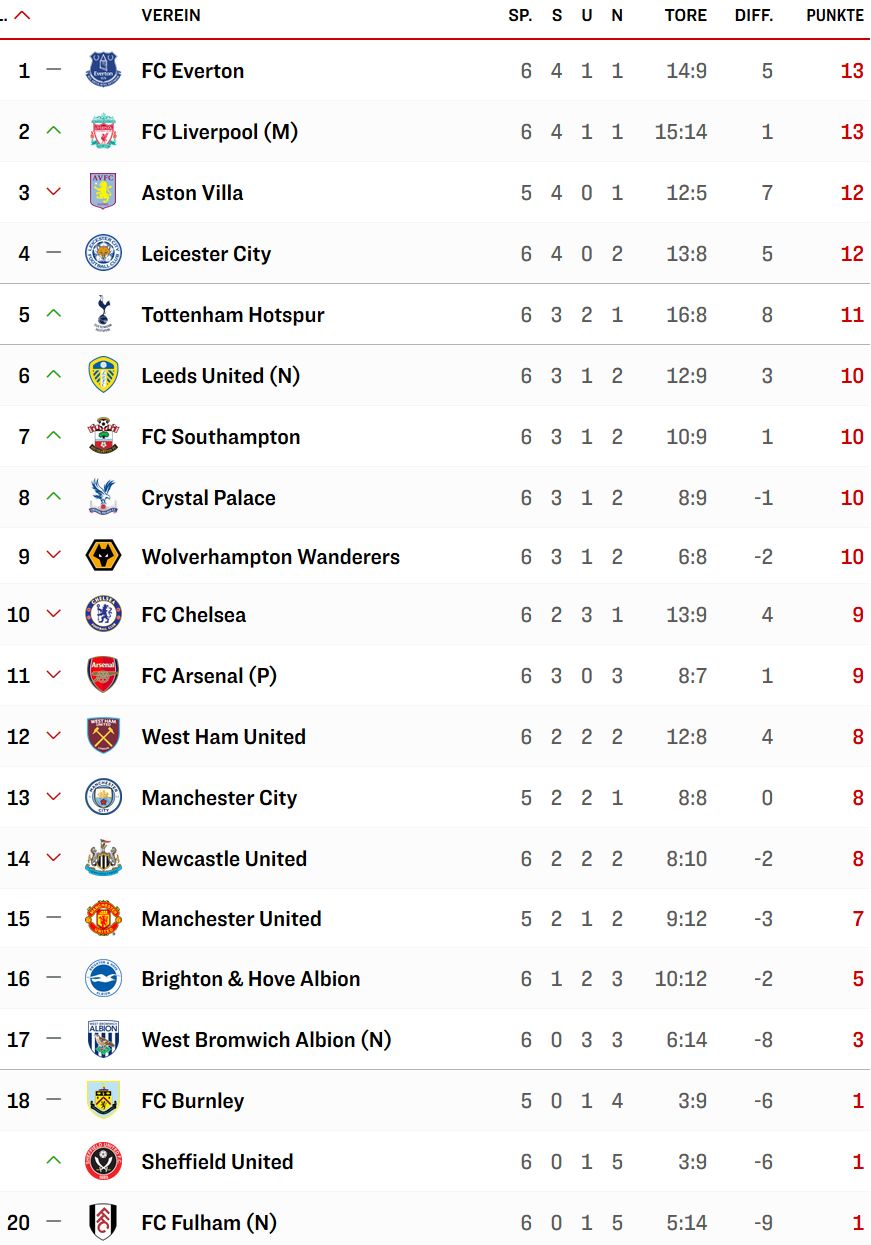Click the FC Fulham club crest
The image size is (871, 1245).
click(x=103, y=1222)
